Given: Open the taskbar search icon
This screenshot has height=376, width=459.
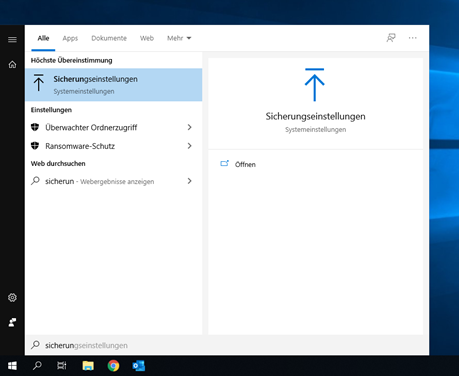Looking at the screenshot, I should [x=37, y=366].
